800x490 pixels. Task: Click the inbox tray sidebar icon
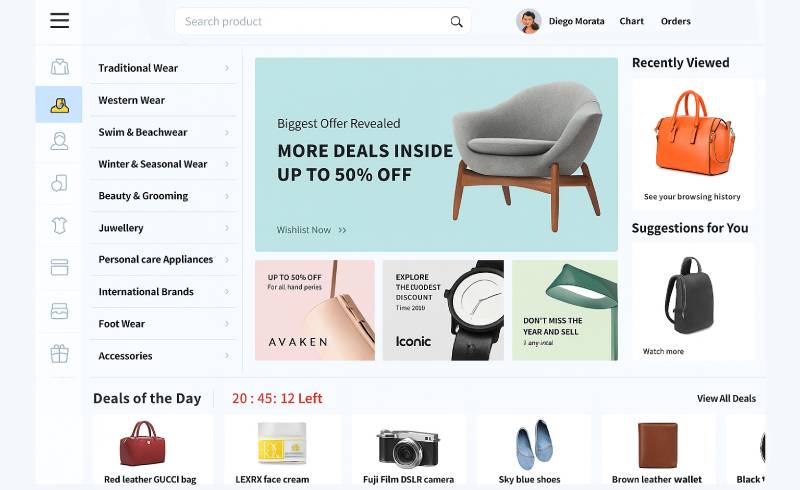click(59, 310)
